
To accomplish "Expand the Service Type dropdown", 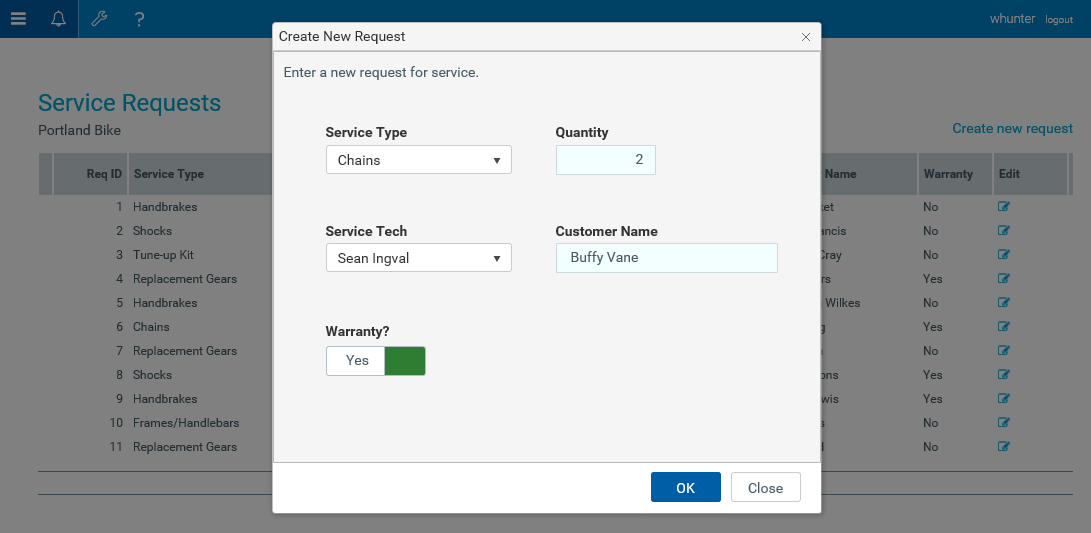I will click(x=418, y=160).
